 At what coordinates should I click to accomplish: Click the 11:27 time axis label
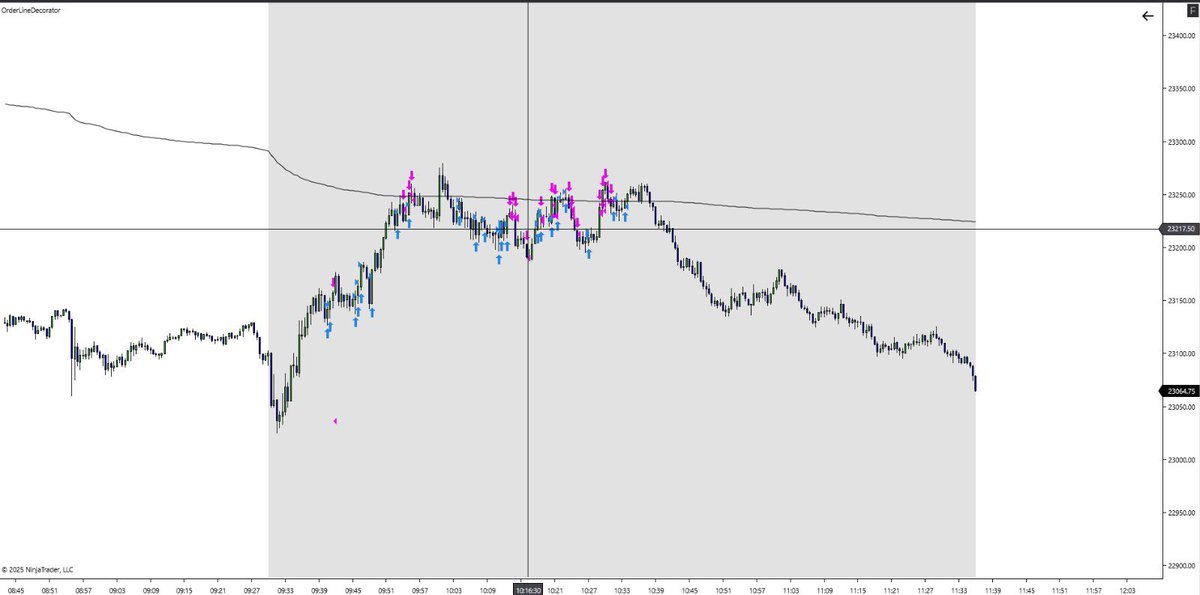coord(923,590)
